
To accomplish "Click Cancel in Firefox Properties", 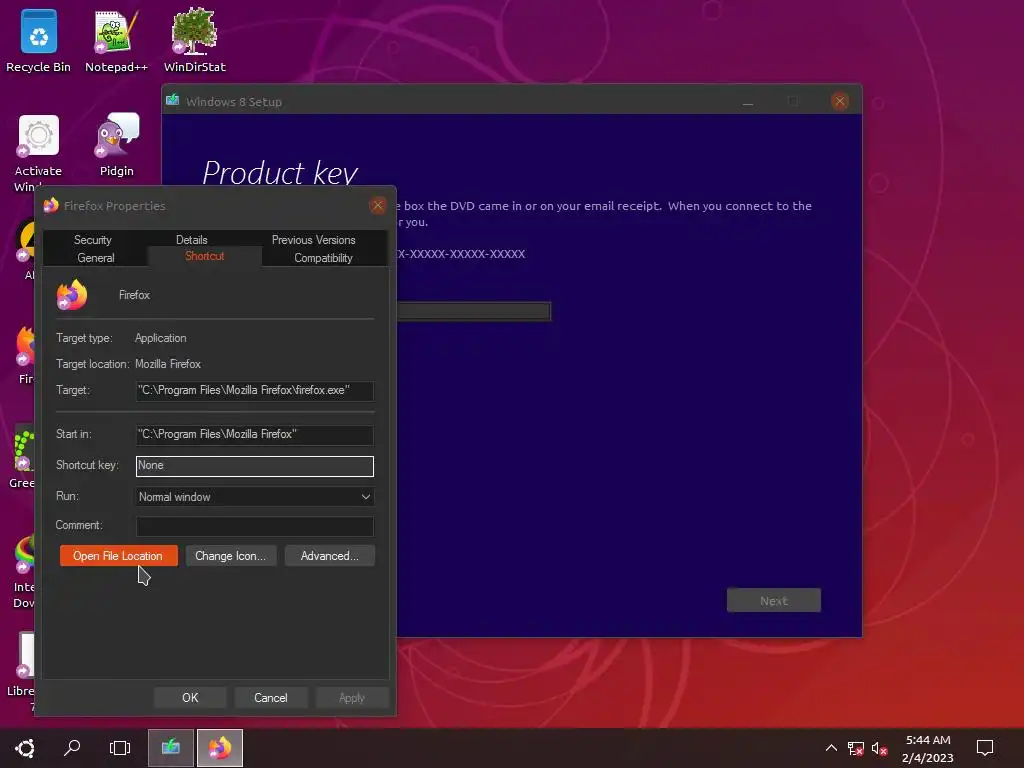I will [270, 697].
